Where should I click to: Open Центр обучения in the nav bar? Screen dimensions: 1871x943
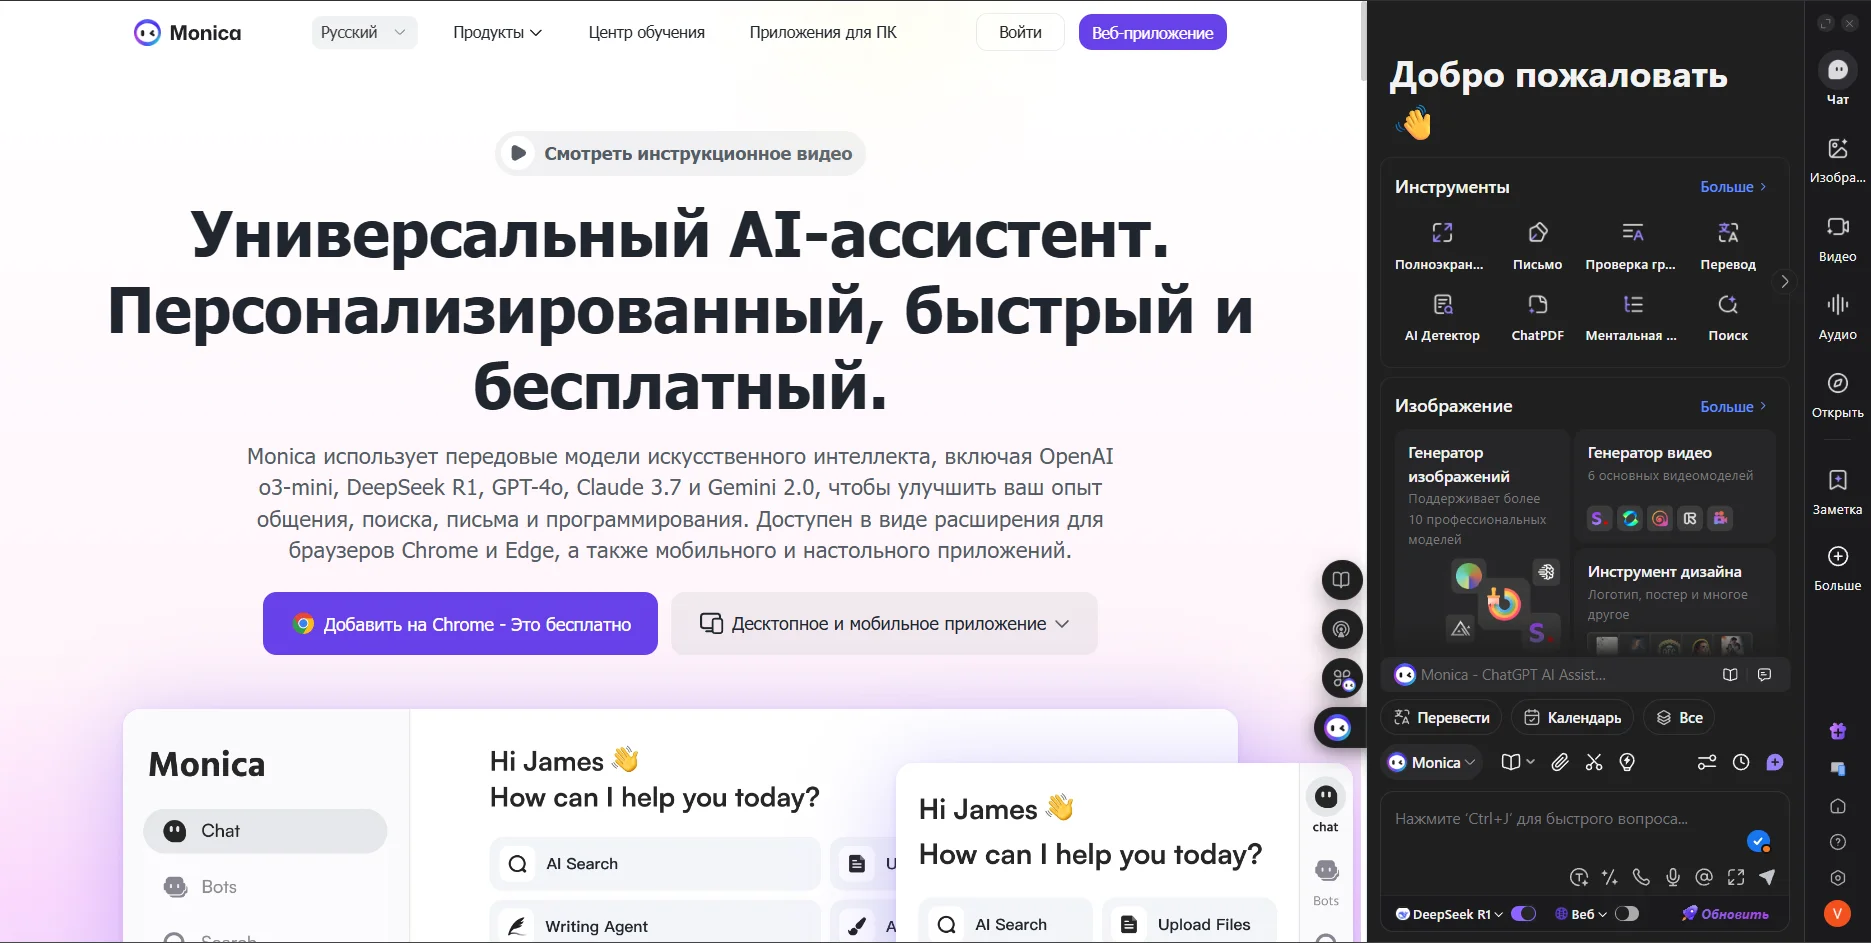[646, 32]
